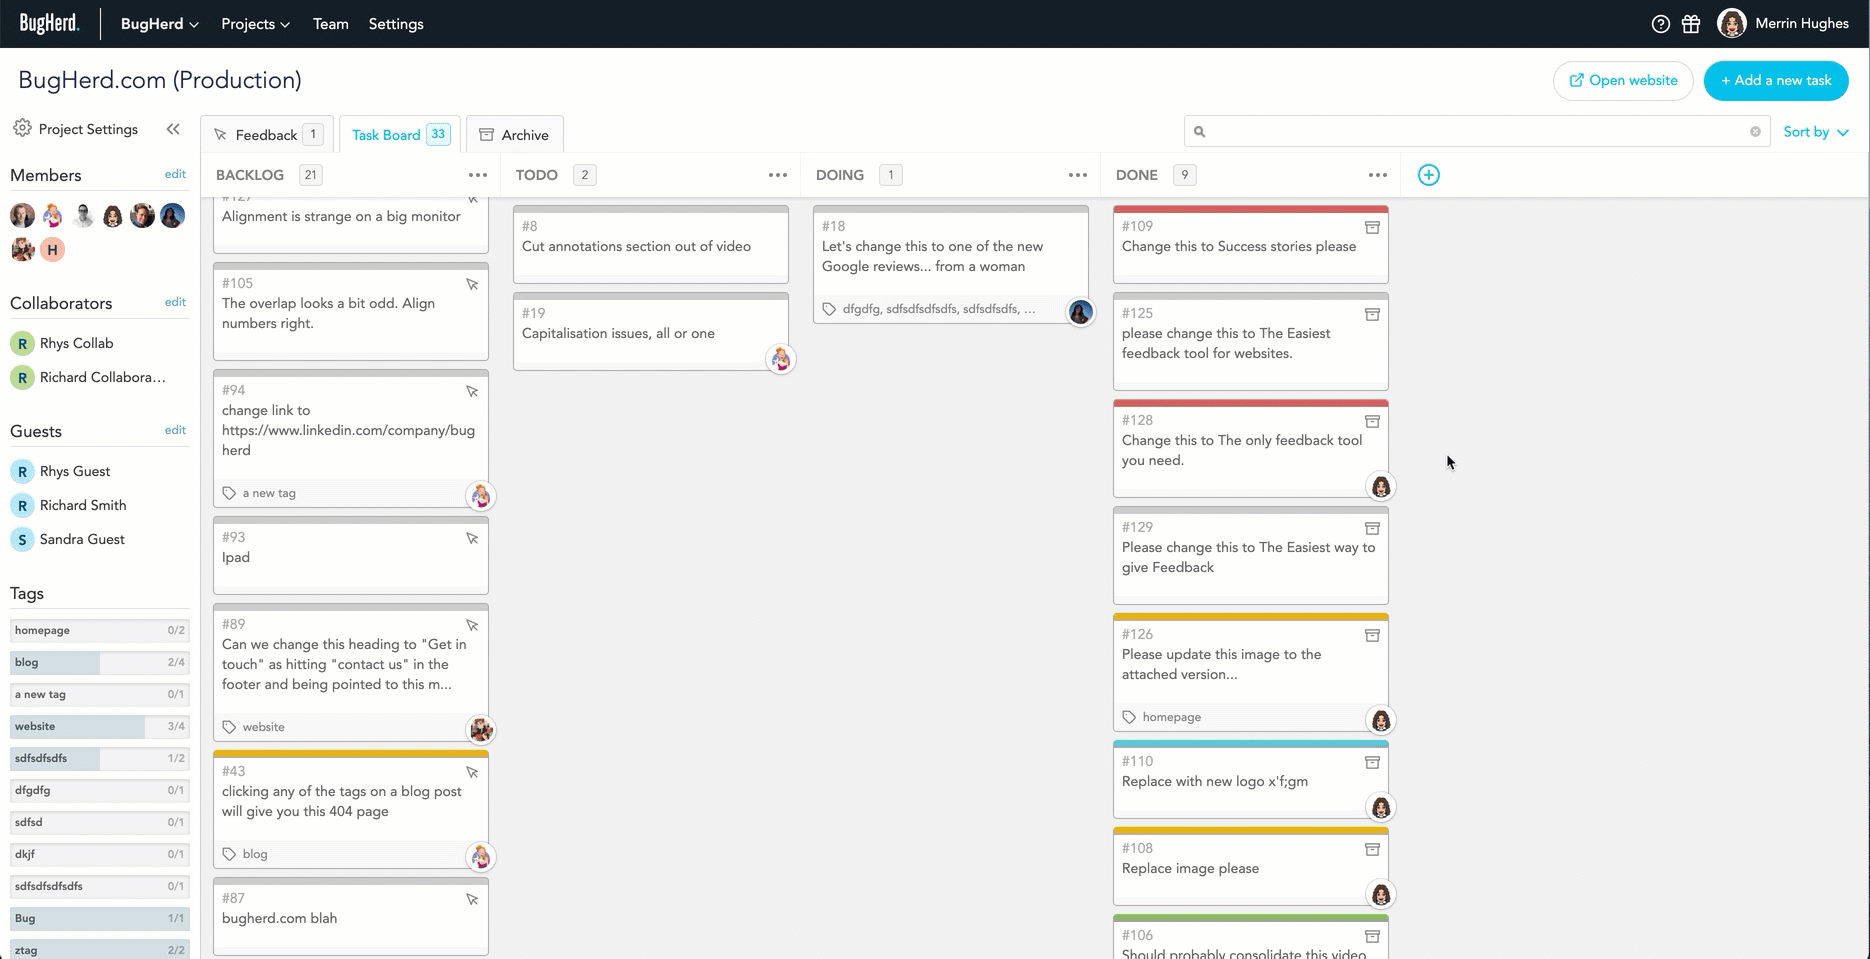Image resolution: width=1870 pixels, height=959 pixels.
Task: Click archive icon on task #128
Action: click(x=1372, y=421)
